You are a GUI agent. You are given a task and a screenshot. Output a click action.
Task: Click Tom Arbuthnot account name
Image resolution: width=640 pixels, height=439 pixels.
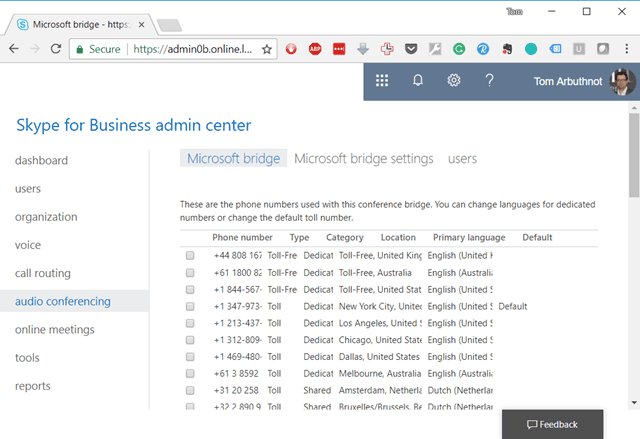[x=568, y=82]
